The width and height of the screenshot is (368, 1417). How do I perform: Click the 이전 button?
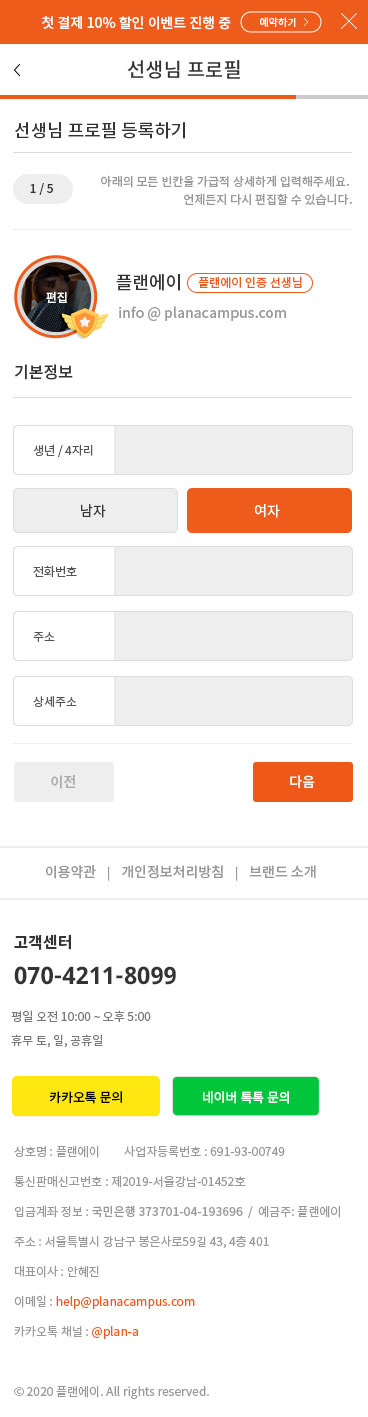(64, 782)
